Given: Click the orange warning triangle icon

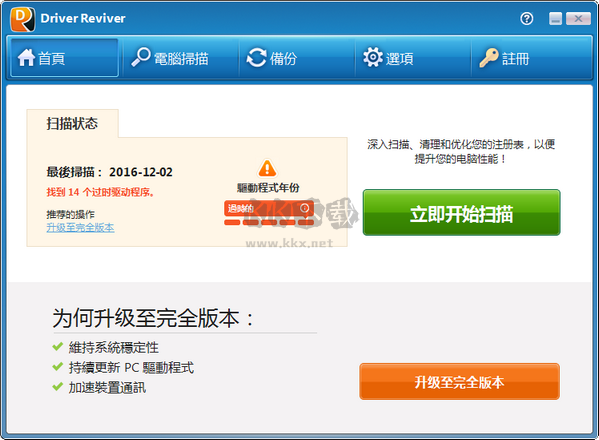Looking at the screenshot, I should click(x=267, y=168).
